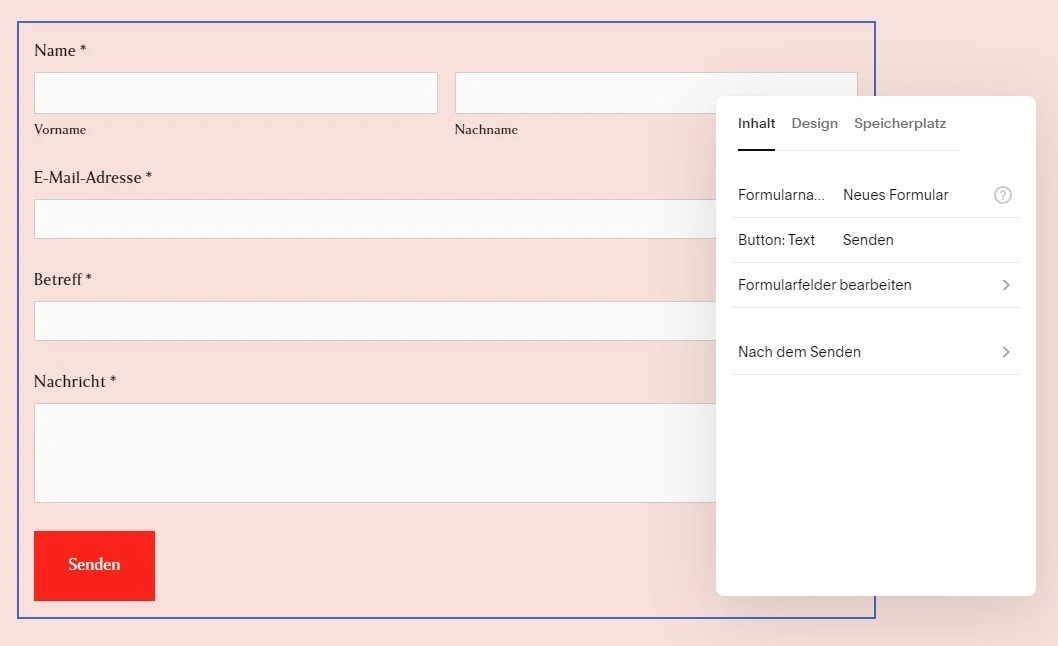Open the help icon beside Formularname

tap(1003, 195)
